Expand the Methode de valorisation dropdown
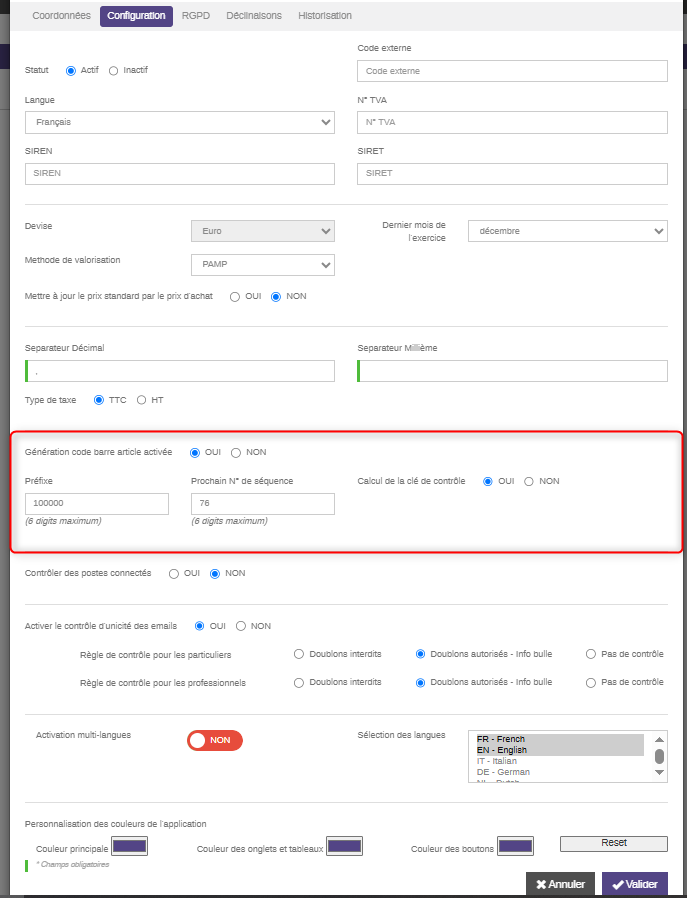Image resolution: width=687 pixels, height=898 pixels. (x=262, y=265)
